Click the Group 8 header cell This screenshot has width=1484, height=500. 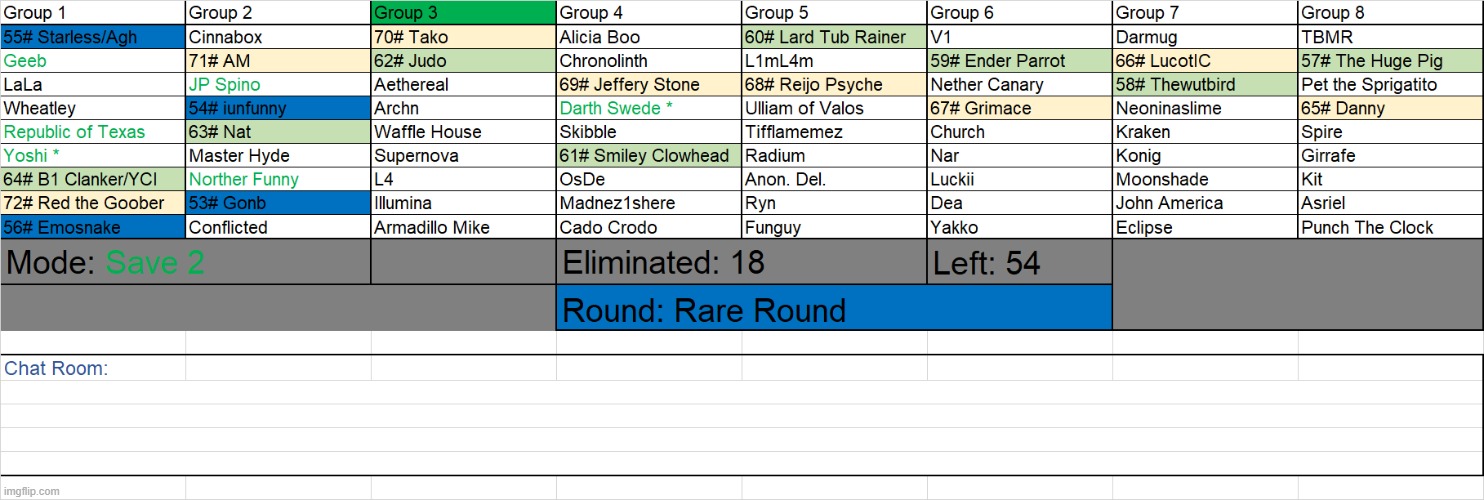pos(1390,13)
